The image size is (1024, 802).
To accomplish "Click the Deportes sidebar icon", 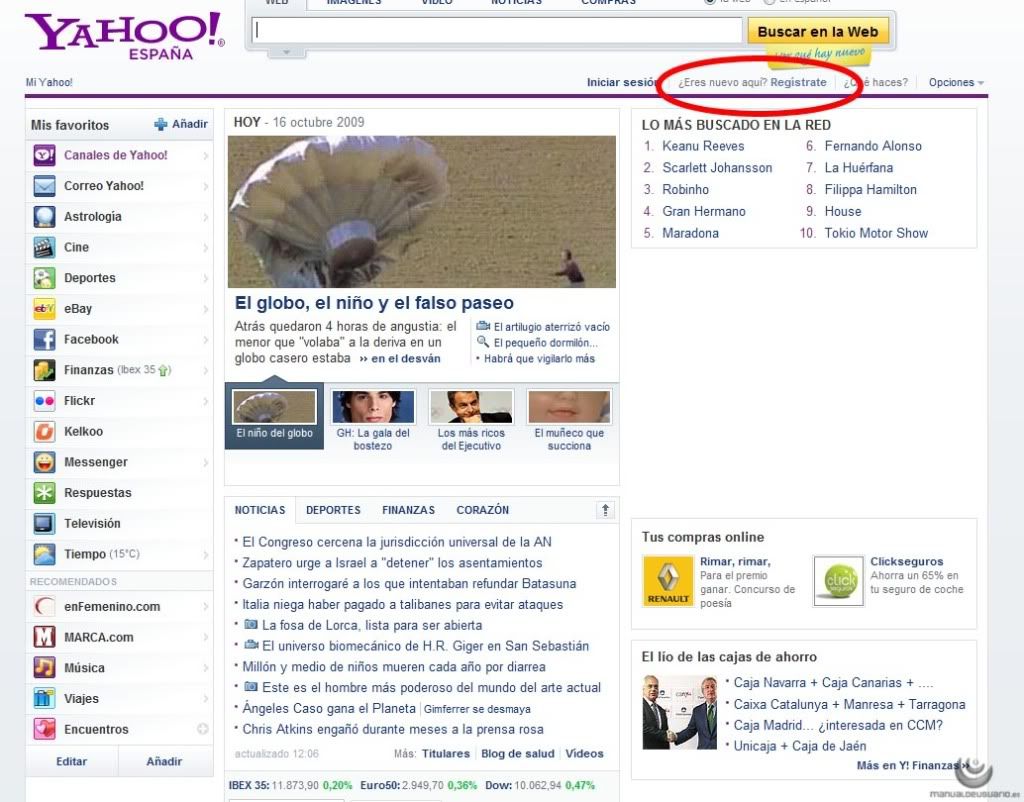I will pyautogui.click(x=44, y=278).
